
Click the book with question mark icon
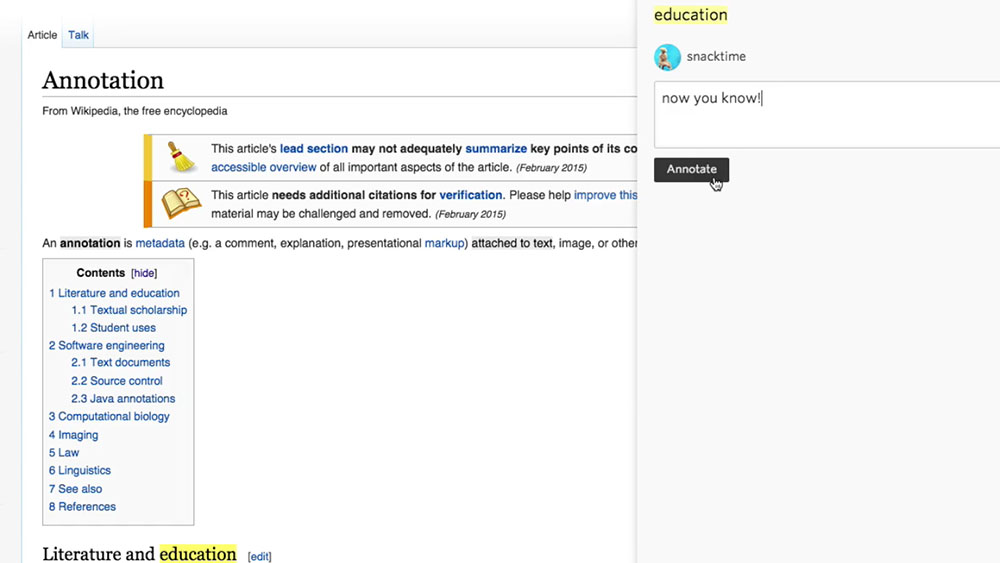coord(181,203)
